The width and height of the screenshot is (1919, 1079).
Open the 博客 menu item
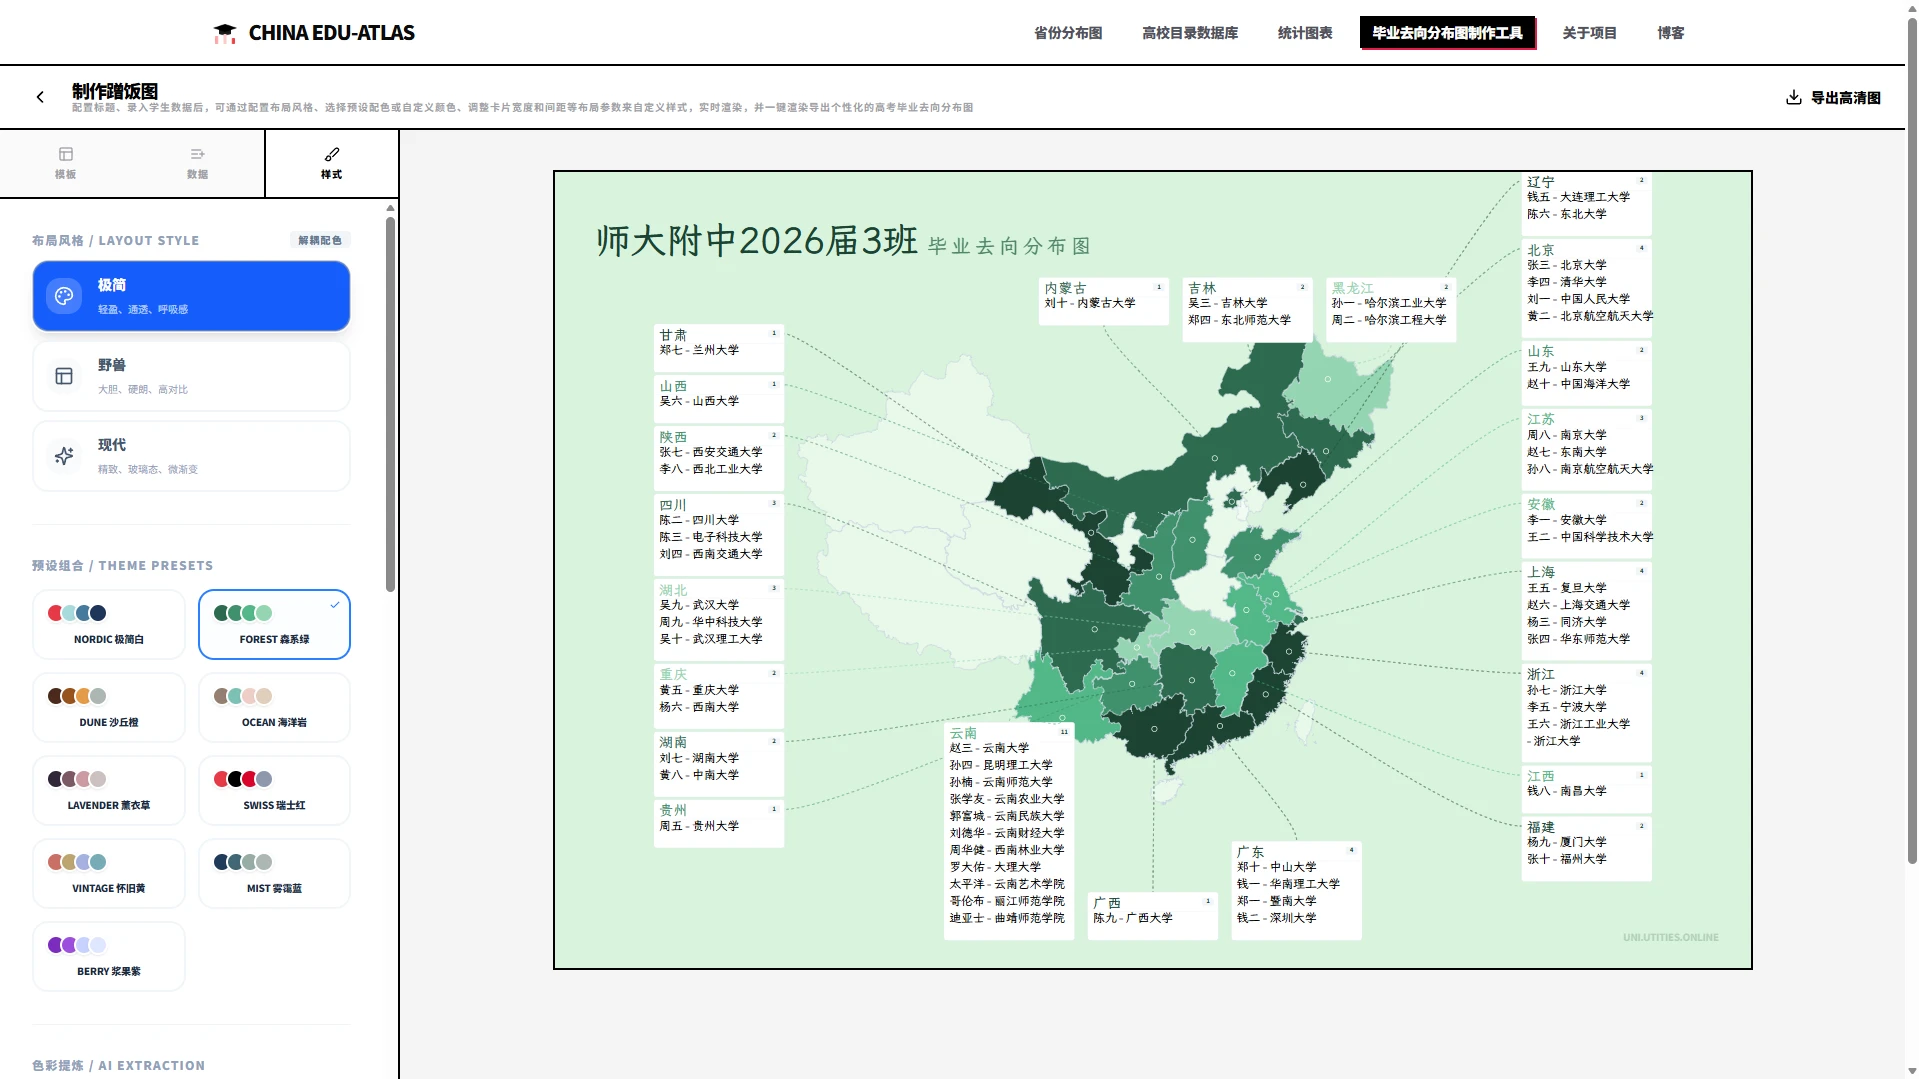point(1671,33)
